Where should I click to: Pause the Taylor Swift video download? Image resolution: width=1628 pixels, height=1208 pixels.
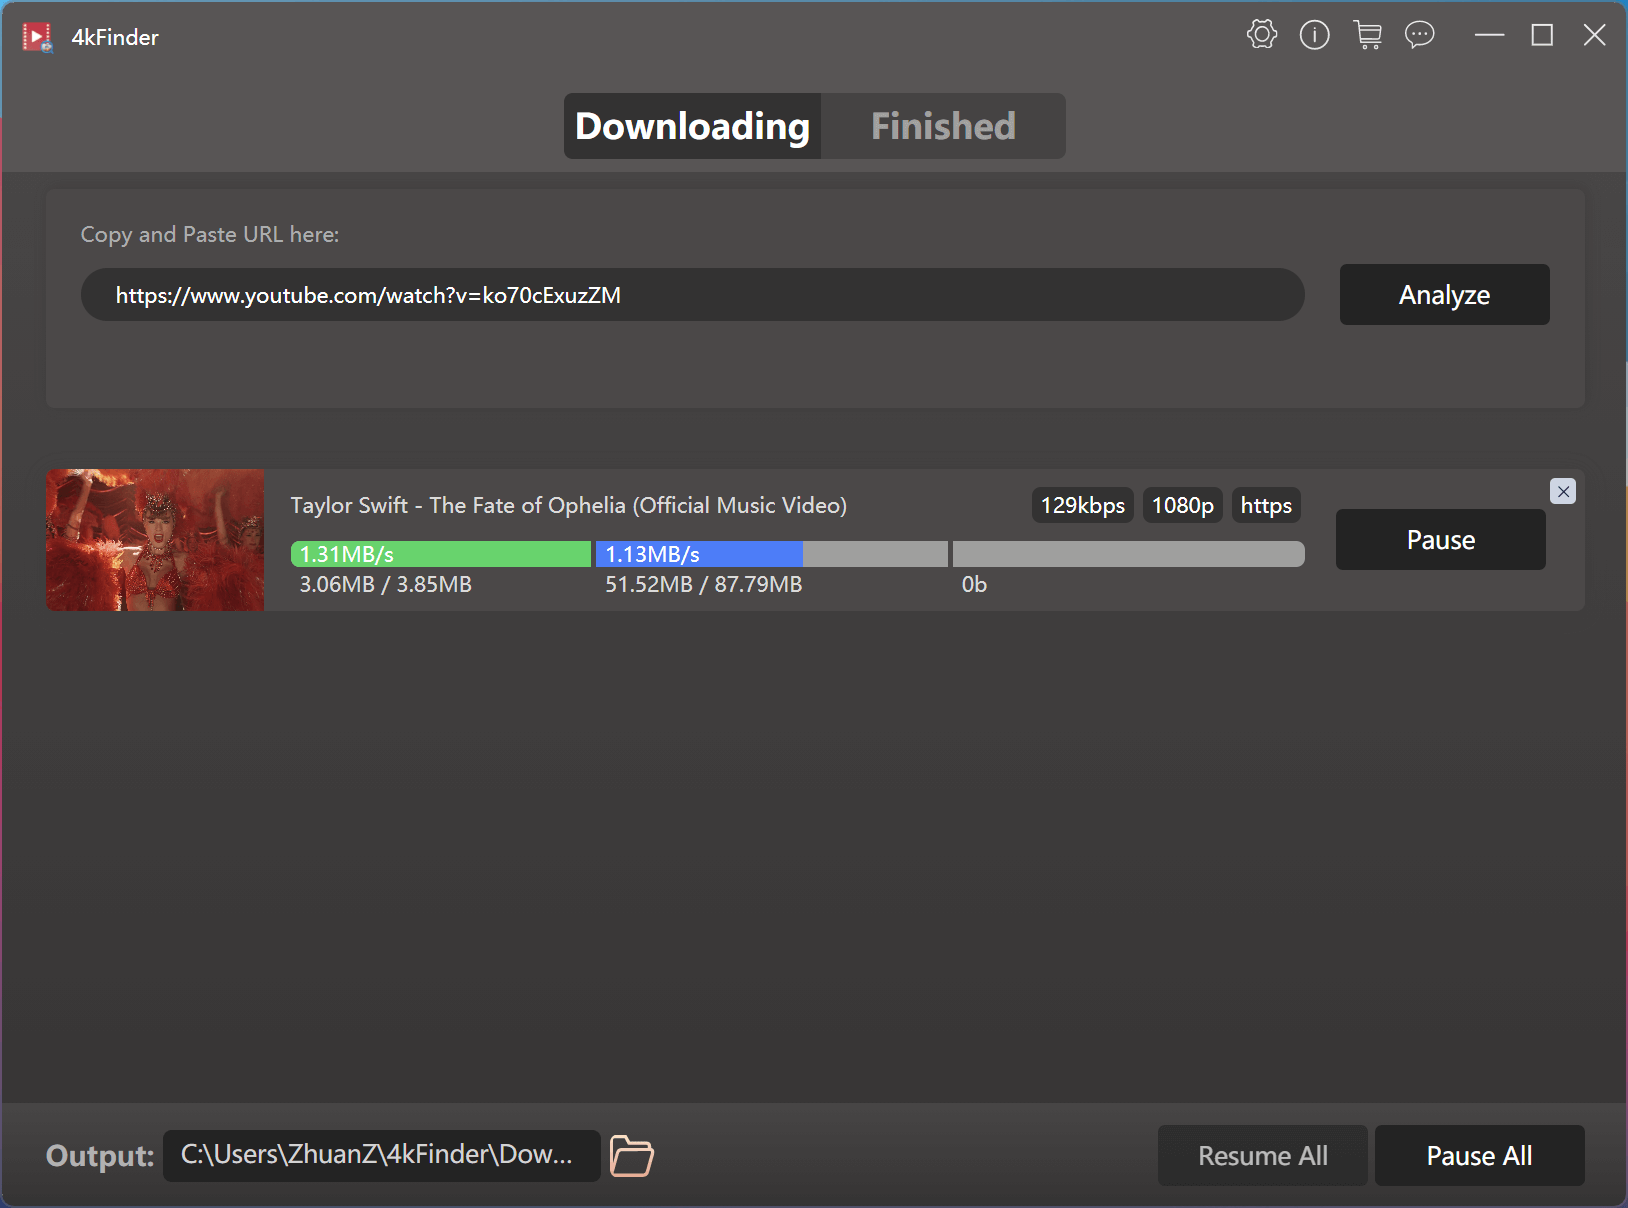click(x=1440, y=540)
